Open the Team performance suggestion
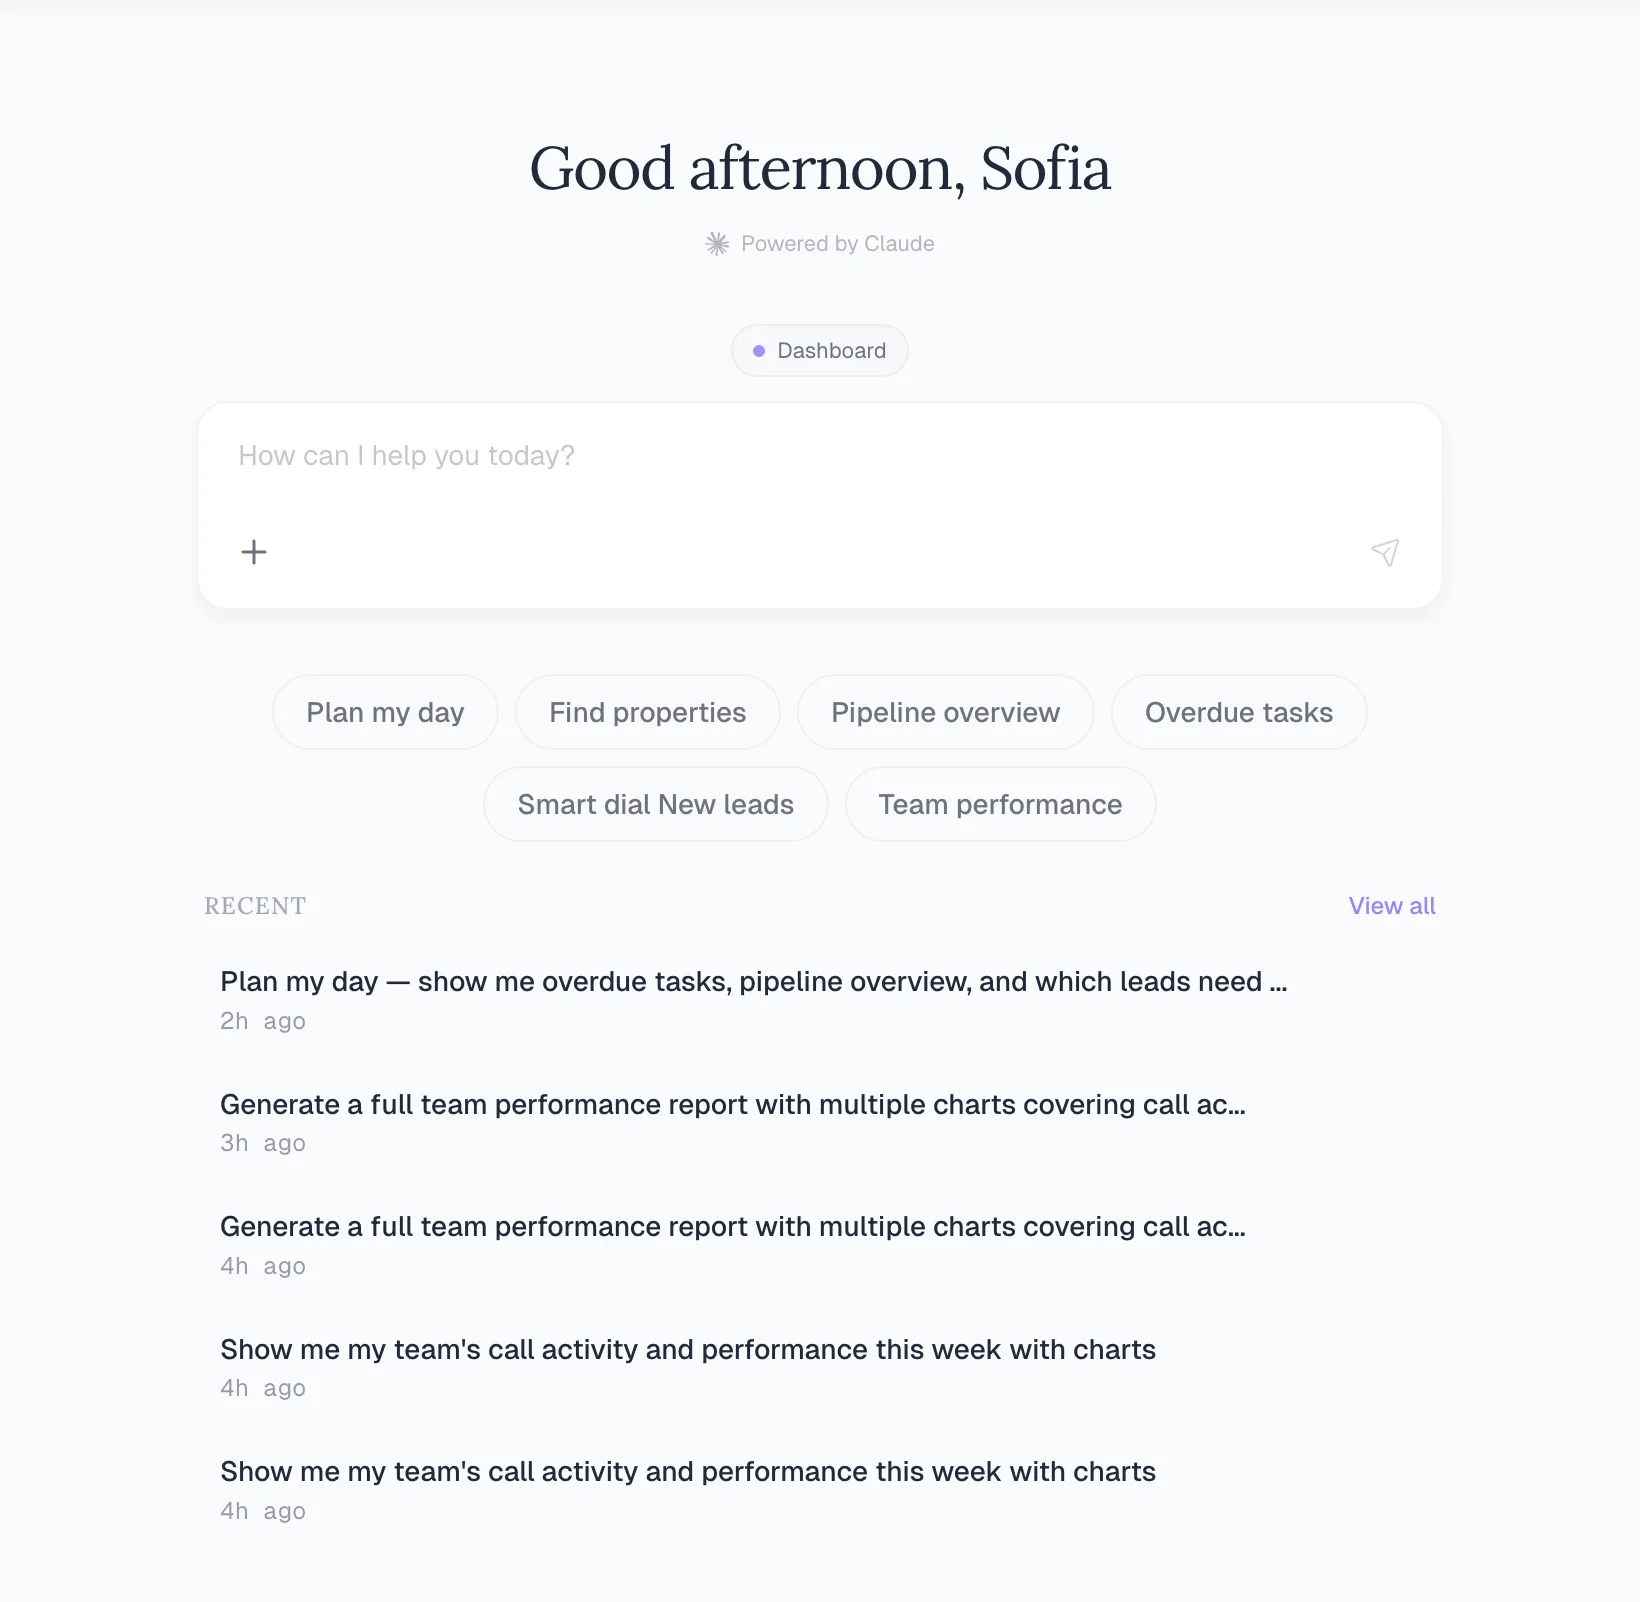The height and width of the screenshot is (1602, 1640). (1000, 805)
